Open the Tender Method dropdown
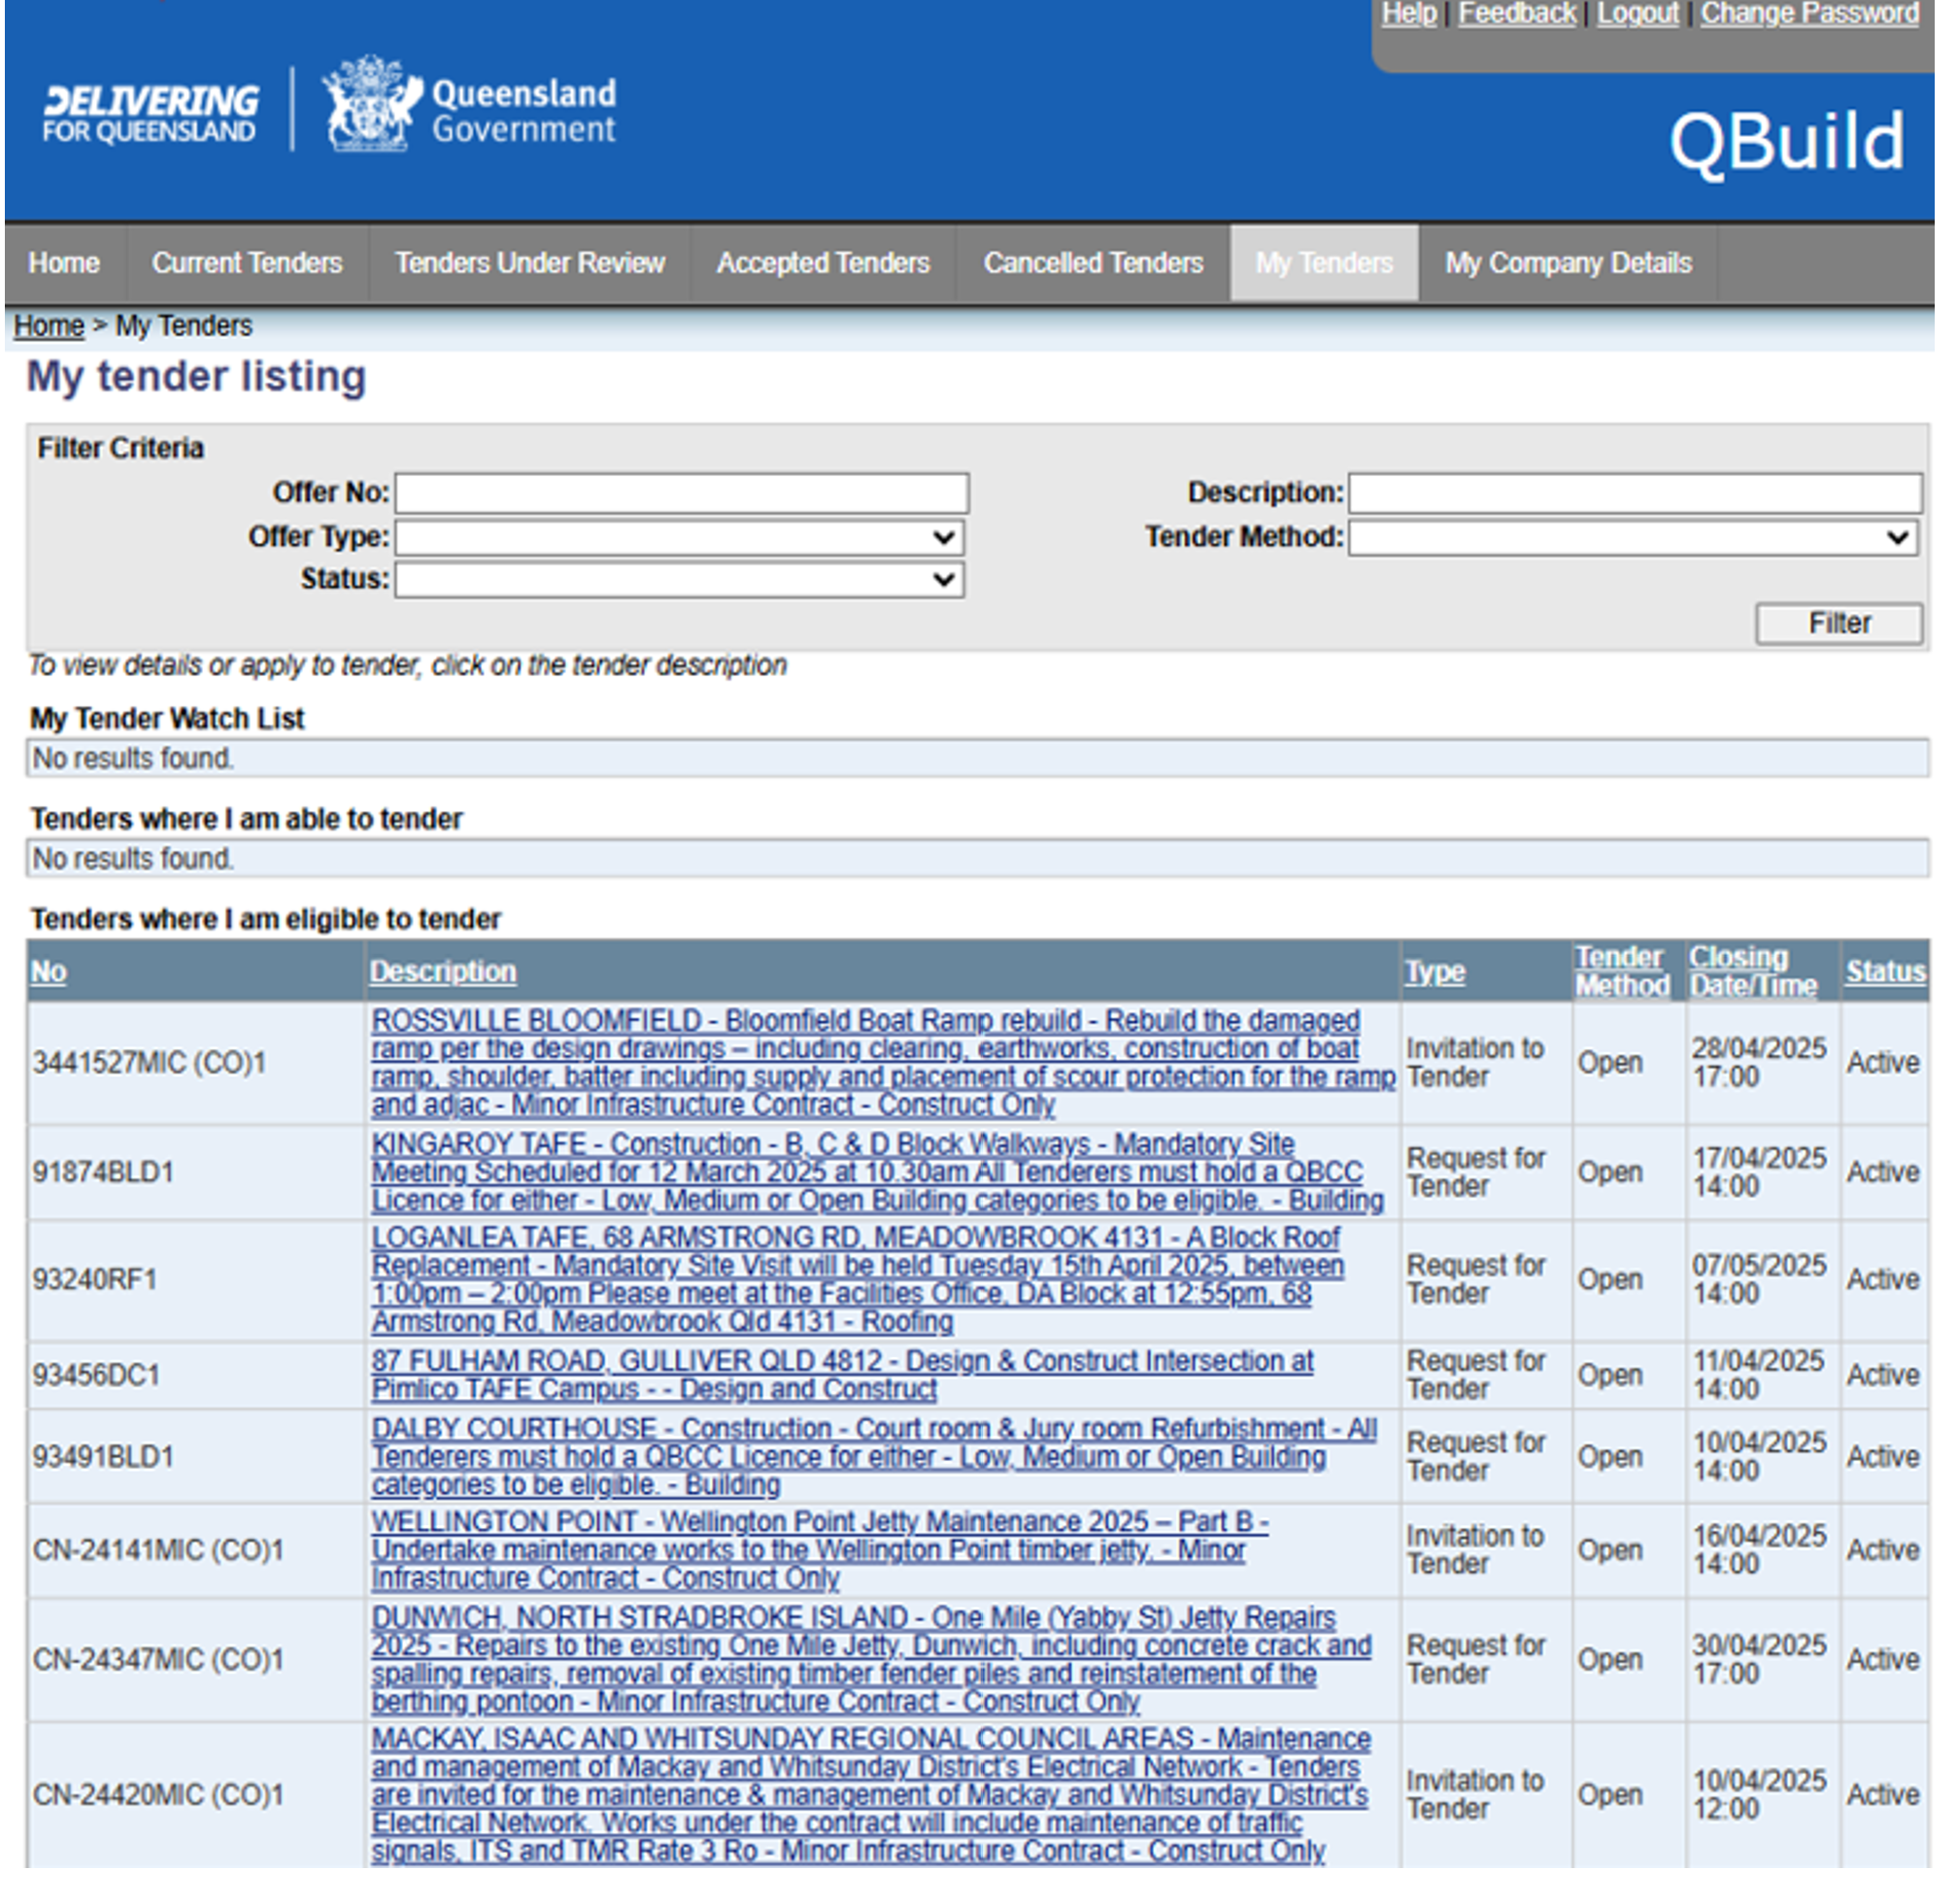The width and height of the screenshot is (1958, 1904). (1634, 538)
